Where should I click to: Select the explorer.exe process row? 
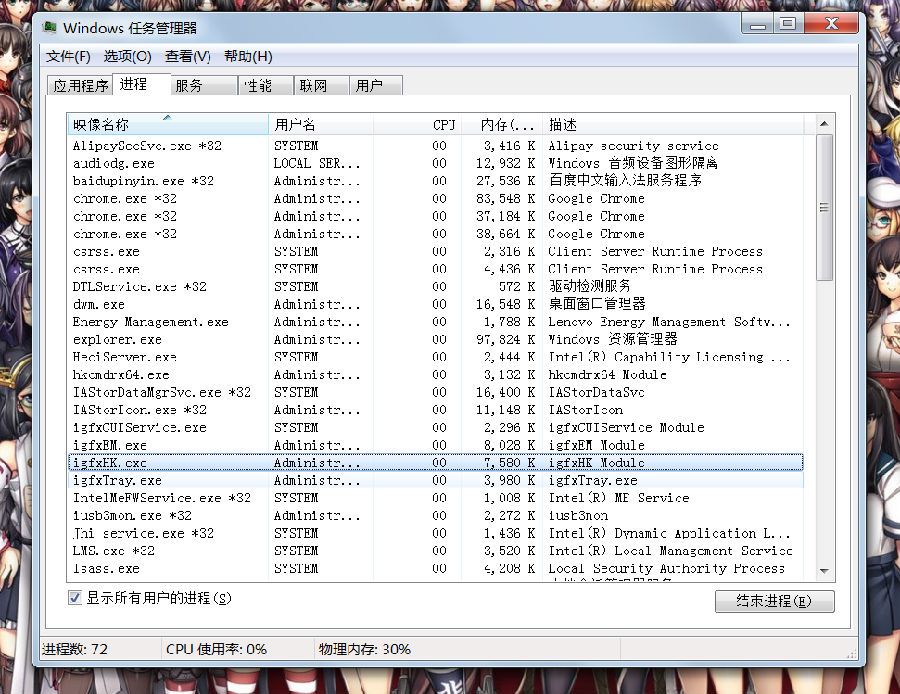click(436, 339)
